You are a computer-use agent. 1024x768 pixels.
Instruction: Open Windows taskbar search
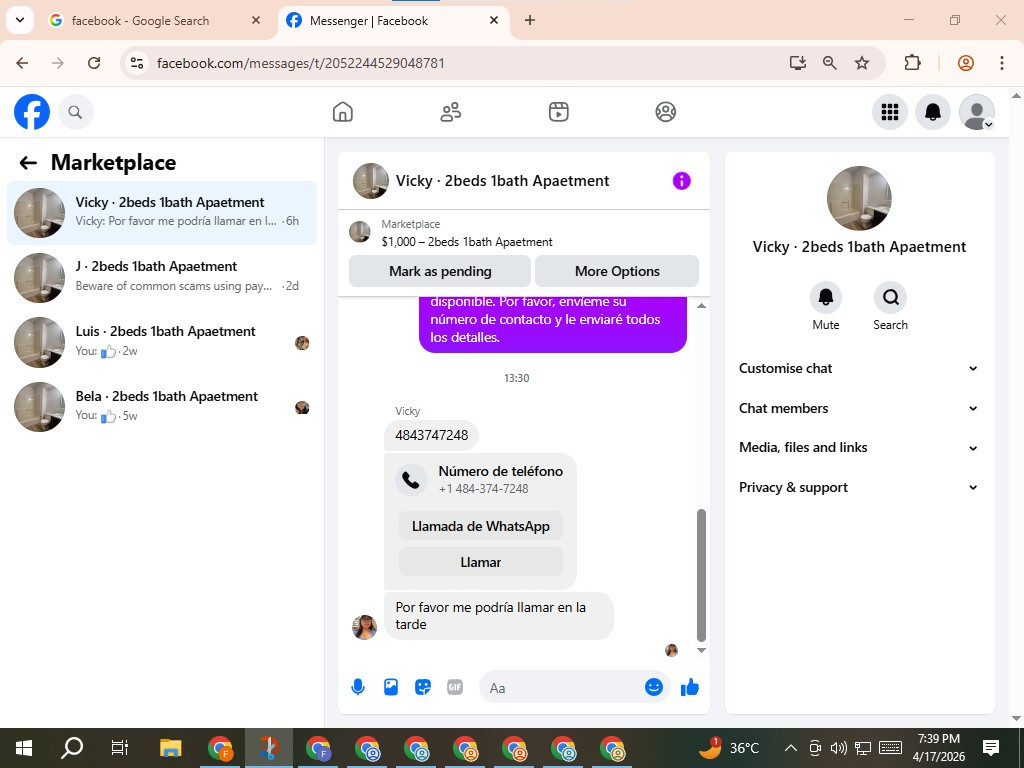point(72,748)
